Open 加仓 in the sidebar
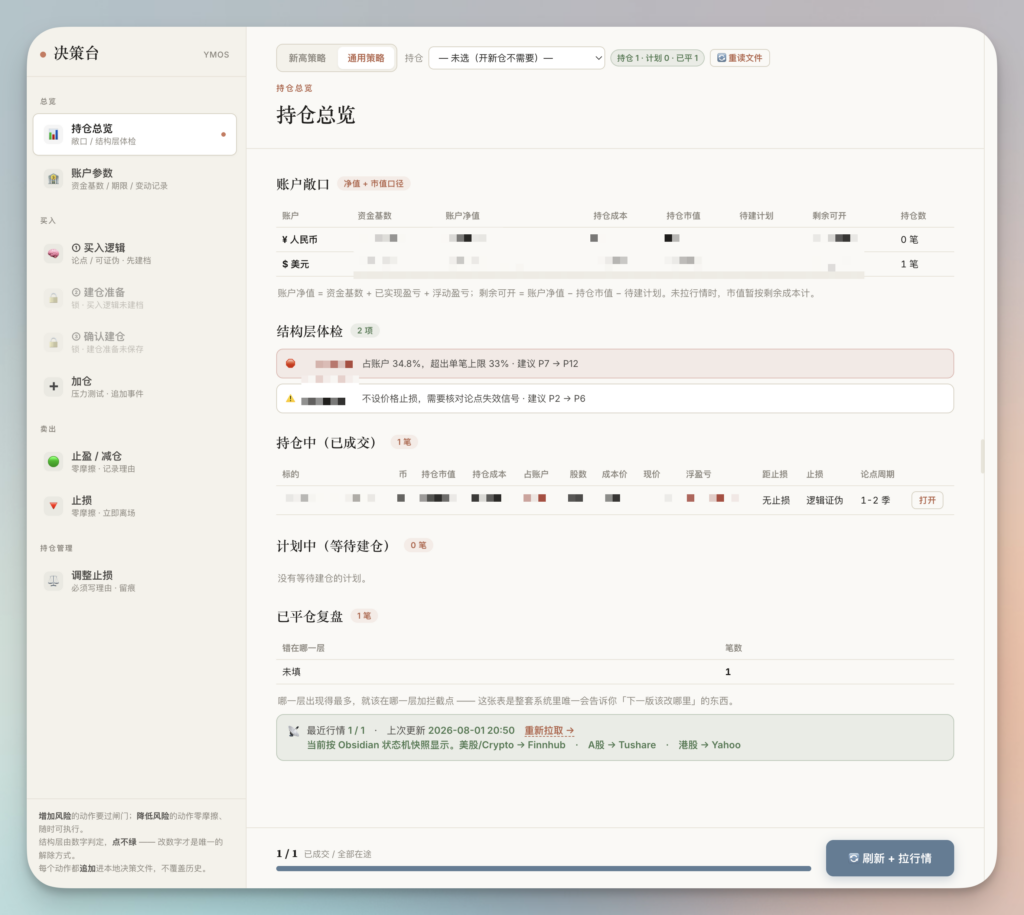Viewport: 1024px width, 915px height. coord(135,387)
